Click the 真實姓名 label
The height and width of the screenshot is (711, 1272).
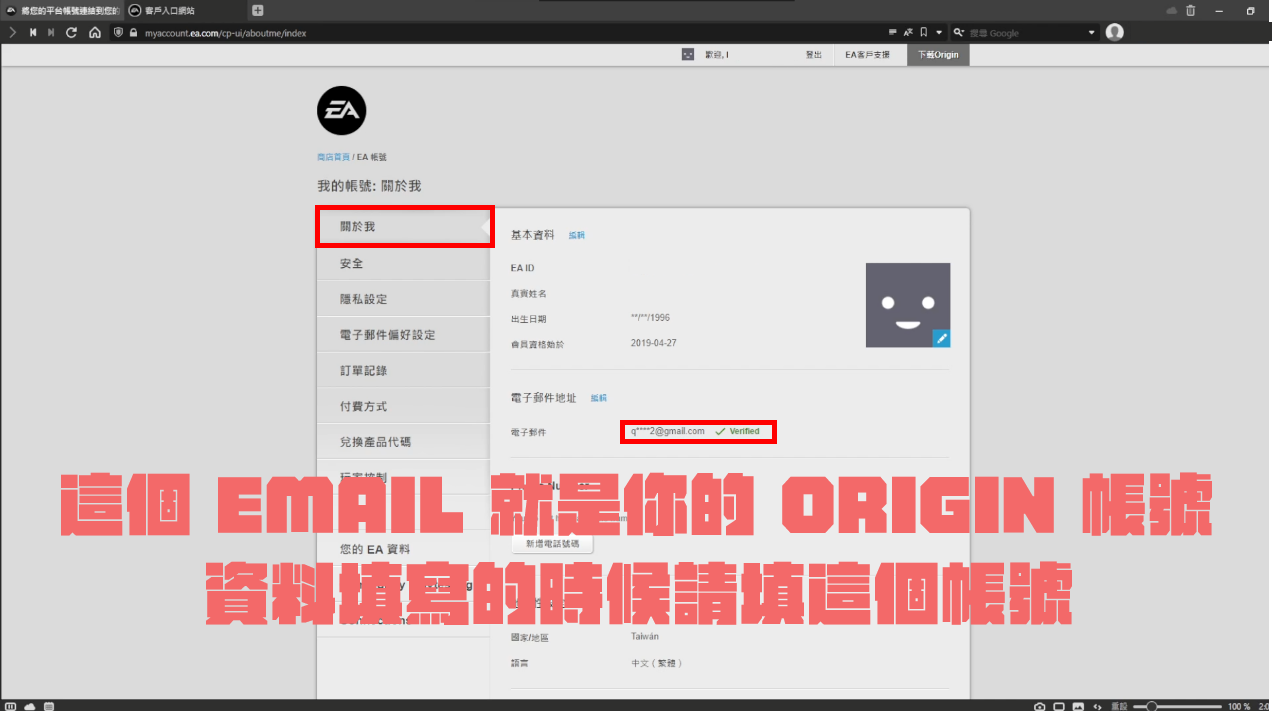529,294
